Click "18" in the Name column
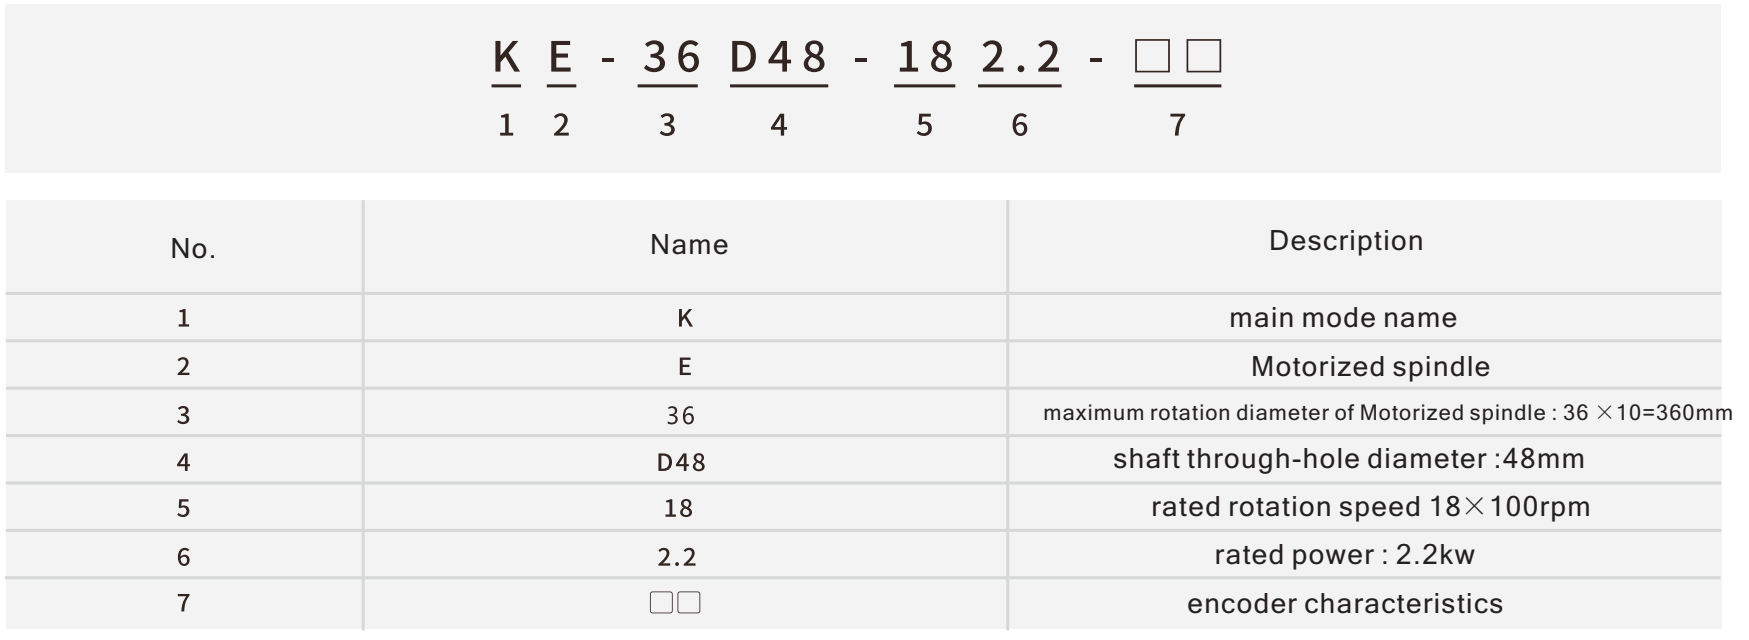This screenshot has width=1749, height=640. tap(678, 509)
